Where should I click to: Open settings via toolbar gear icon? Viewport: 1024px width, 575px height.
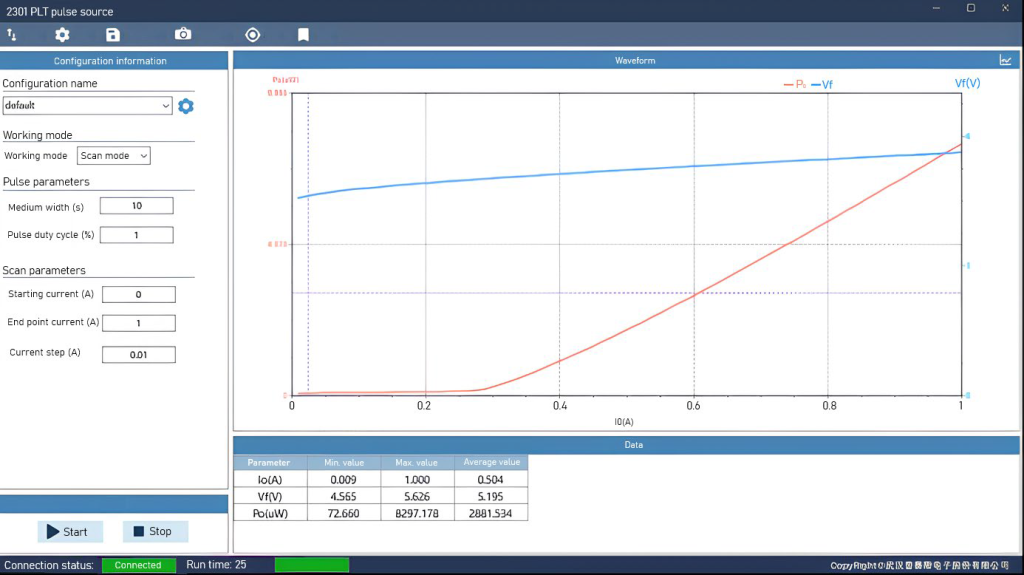pos(62,35)
